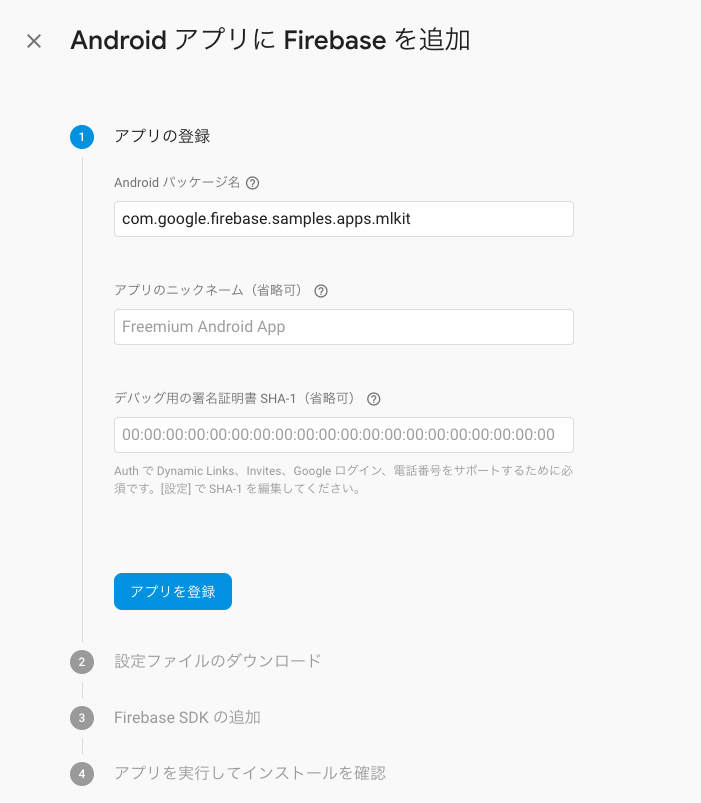Expand the 設定ファイルのダウンロード step
701x803 pixels.
[218, 661]
